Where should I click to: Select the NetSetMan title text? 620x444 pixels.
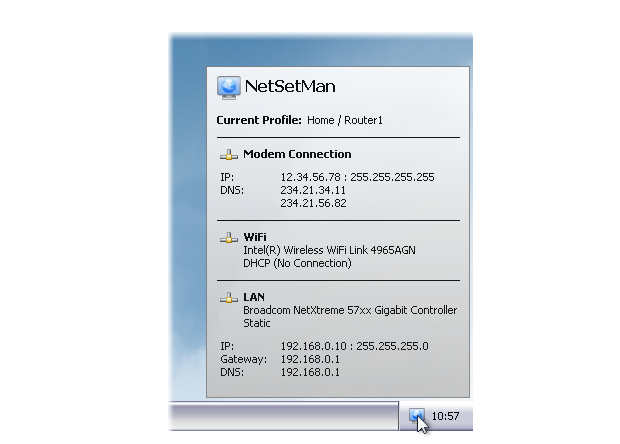pos(290,86)
